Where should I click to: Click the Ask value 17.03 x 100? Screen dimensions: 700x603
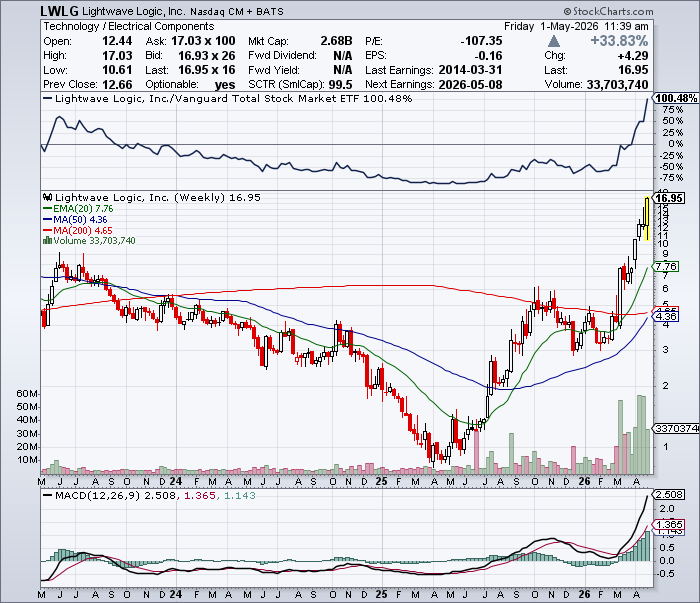(203, 41)
